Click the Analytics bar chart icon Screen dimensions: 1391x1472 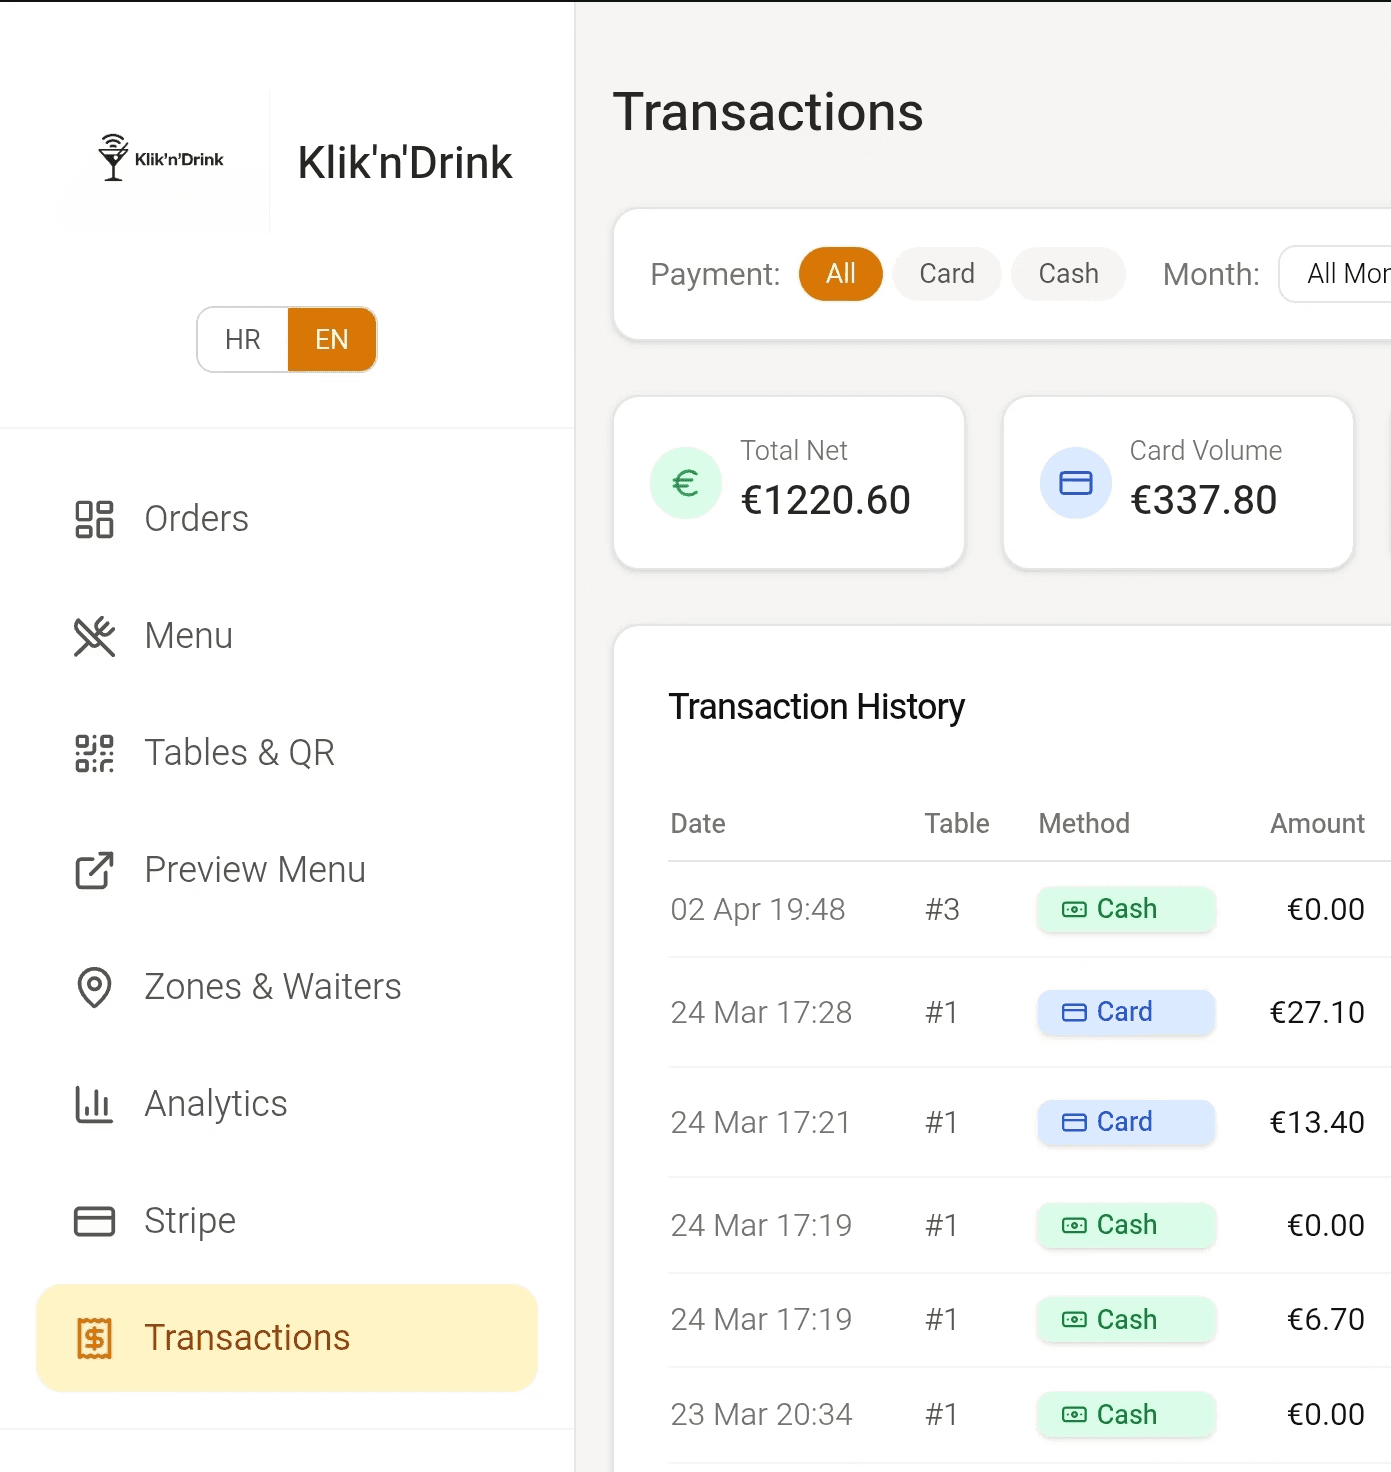(95, 1104)
